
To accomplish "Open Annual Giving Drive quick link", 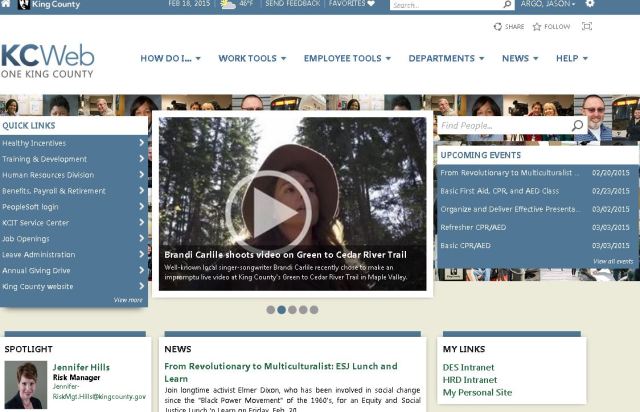I will click(x=36, y=270).
